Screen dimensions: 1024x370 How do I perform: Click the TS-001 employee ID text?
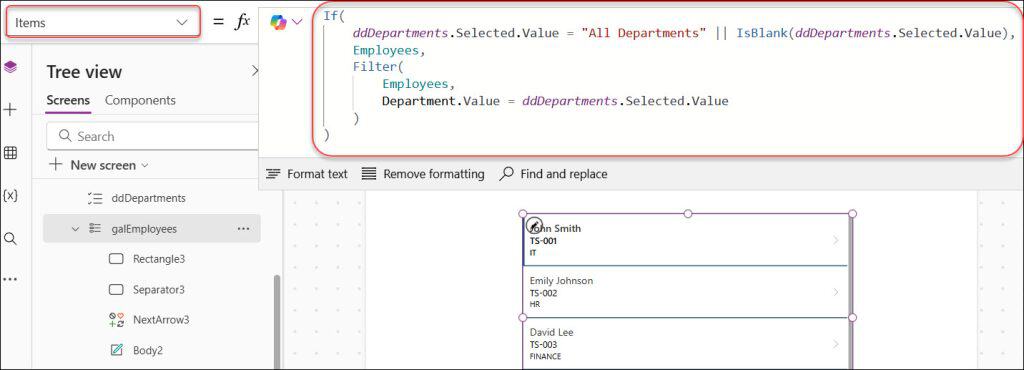543,241
